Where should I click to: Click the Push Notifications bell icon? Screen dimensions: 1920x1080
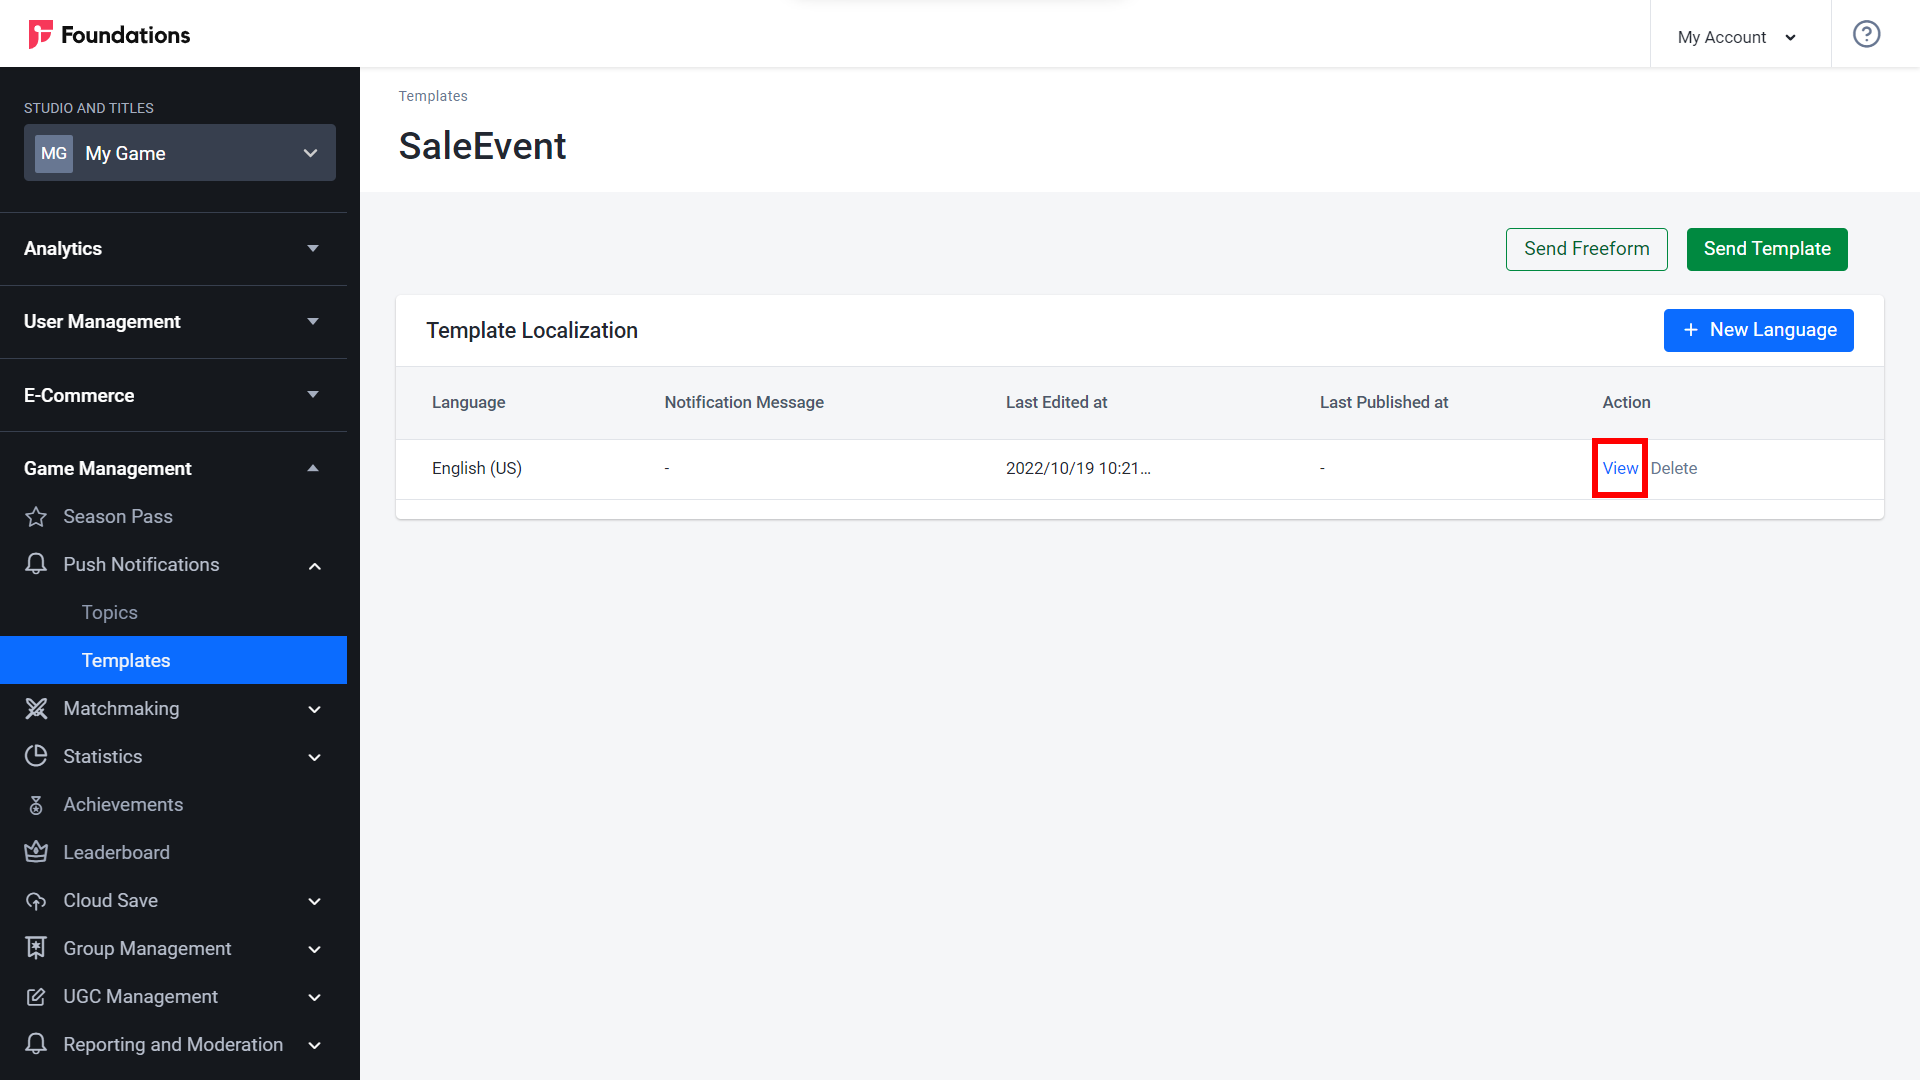coord(37,563)
